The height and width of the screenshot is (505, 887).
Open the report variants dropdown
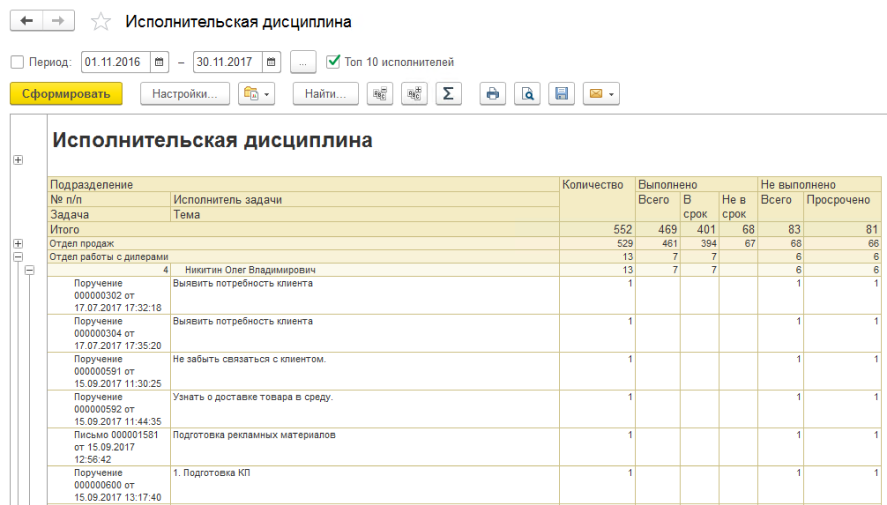pyautogui.click(x=256, y=94)
